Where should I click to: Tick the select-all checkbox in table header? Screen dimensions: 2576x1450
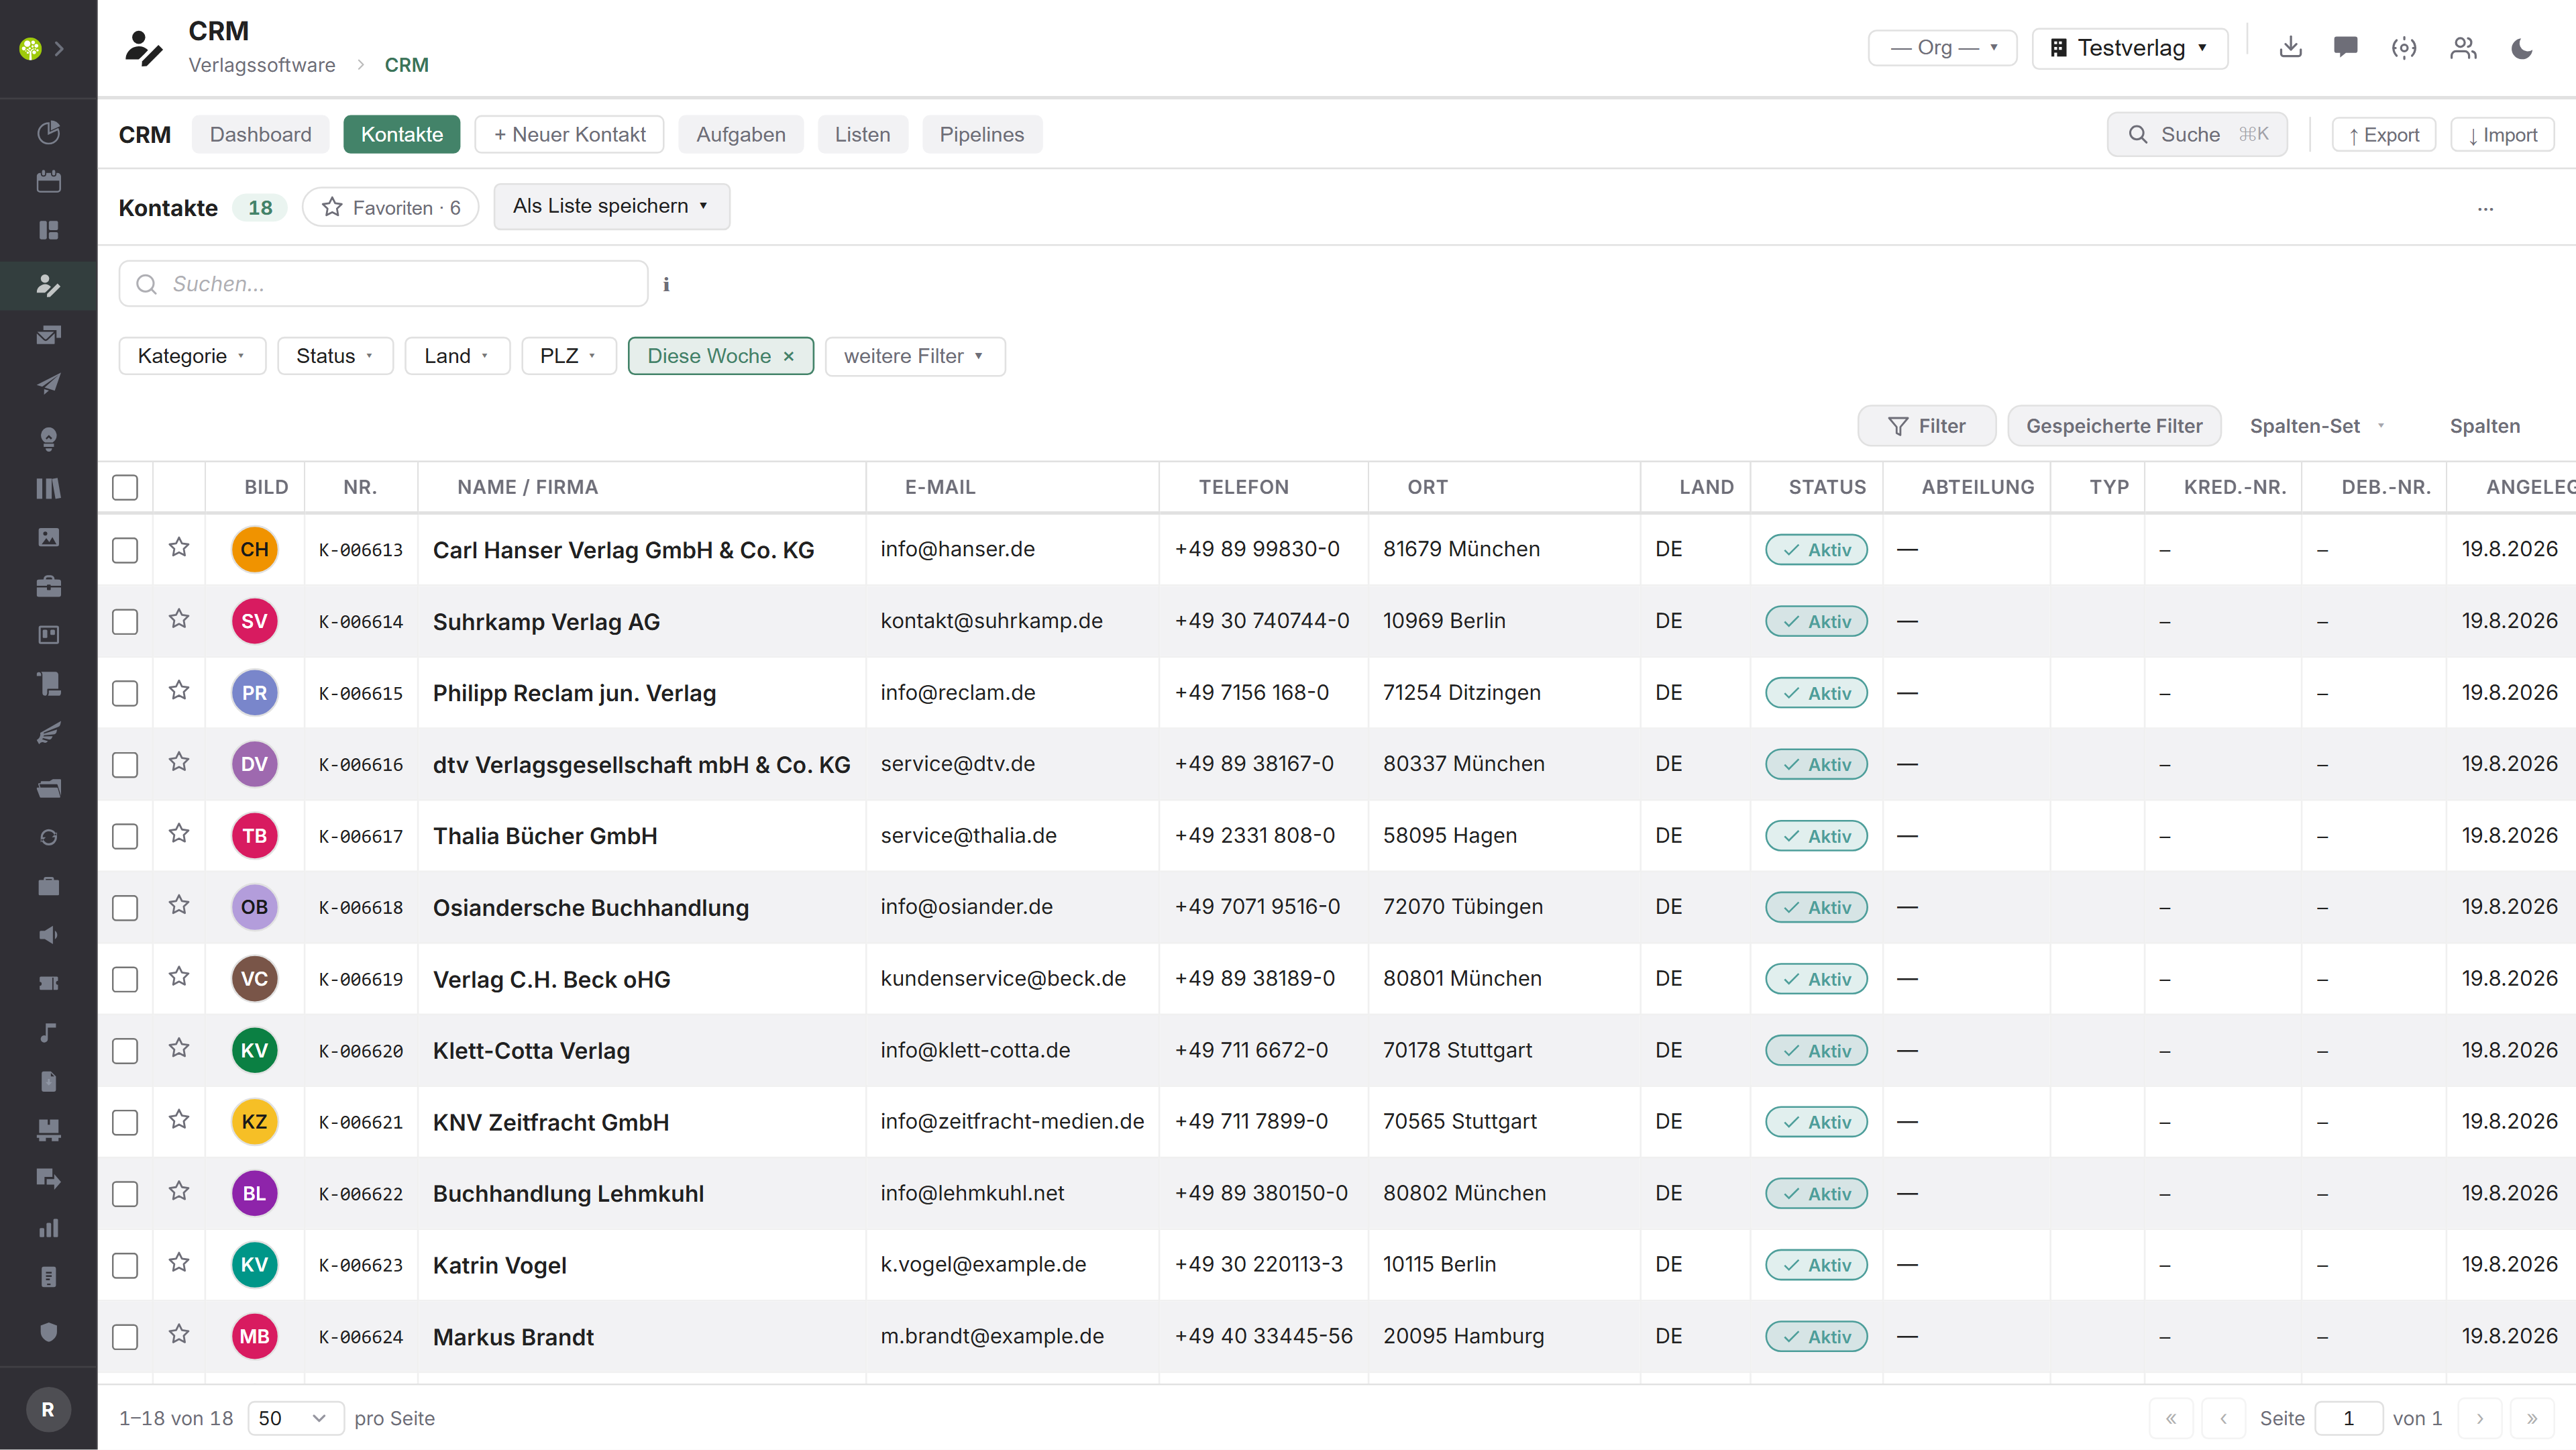[125, 487]
